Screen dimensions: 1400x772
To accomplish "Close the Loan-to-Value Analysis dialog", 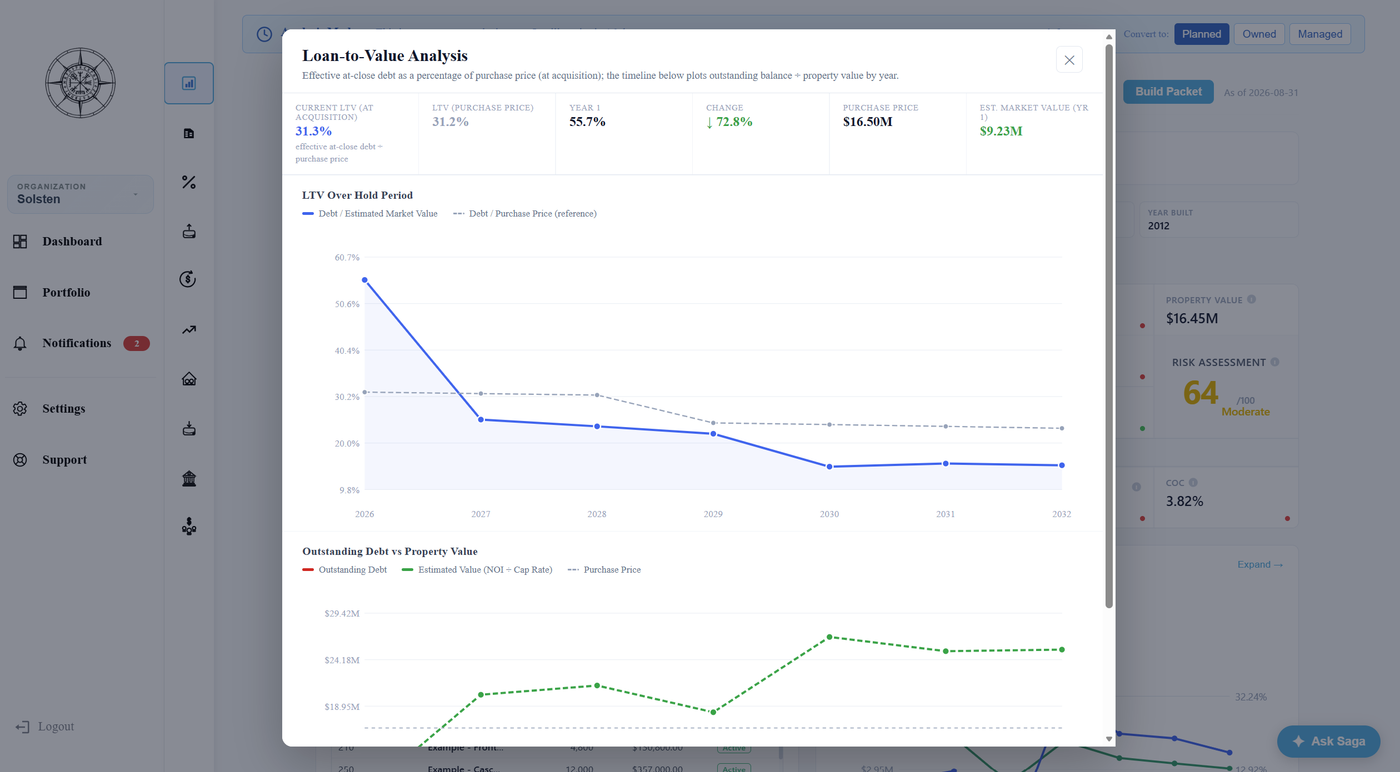I will click(1069, 60).
